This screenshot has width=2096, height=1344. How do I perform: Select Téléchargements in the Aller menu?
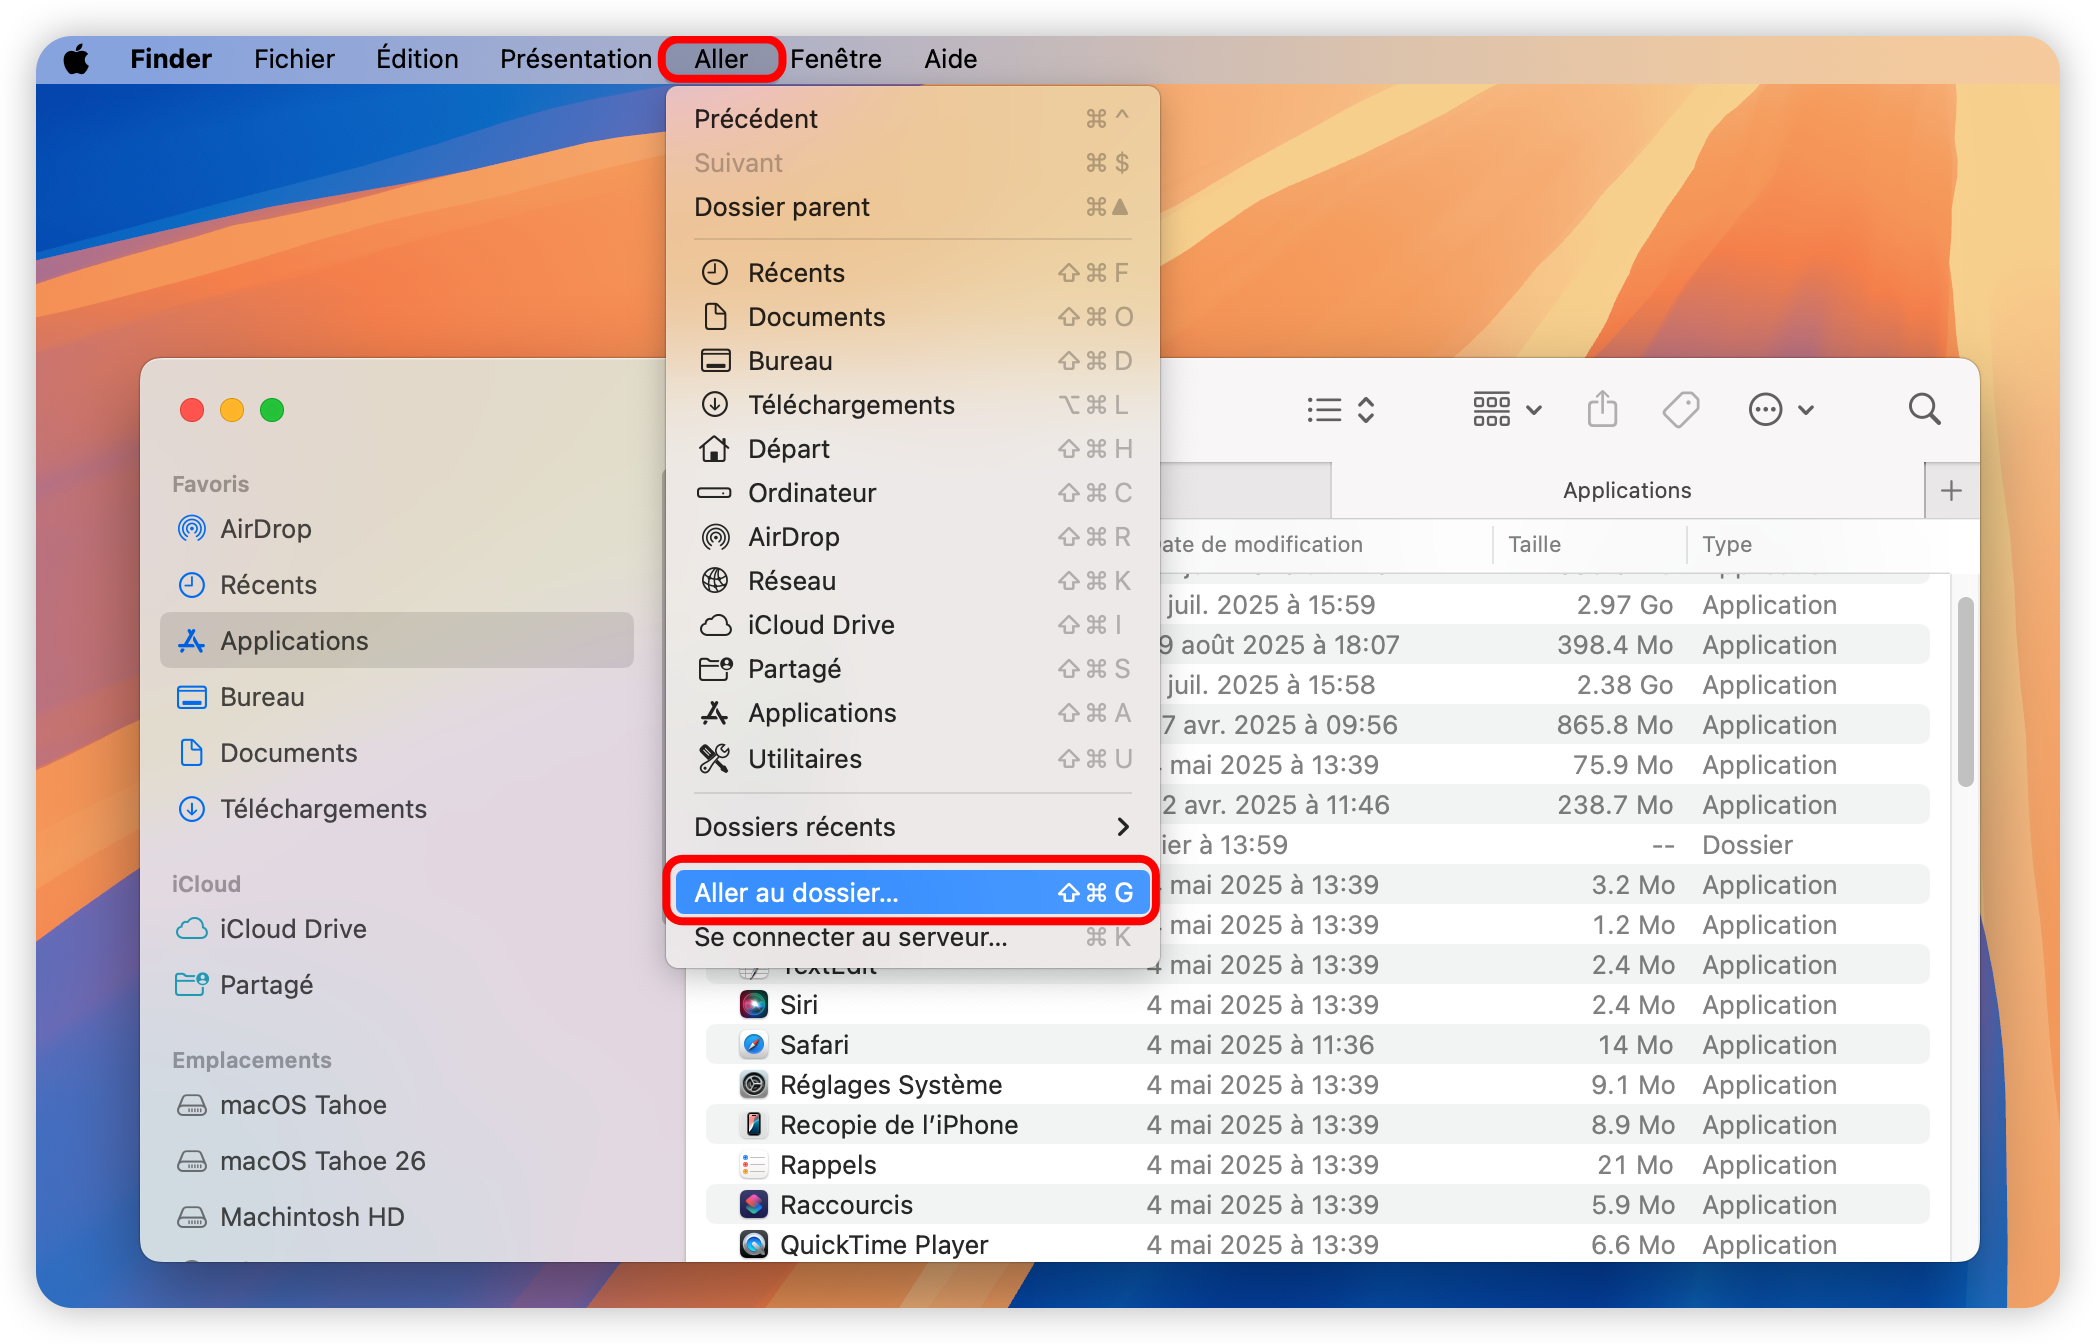point(912,405)
